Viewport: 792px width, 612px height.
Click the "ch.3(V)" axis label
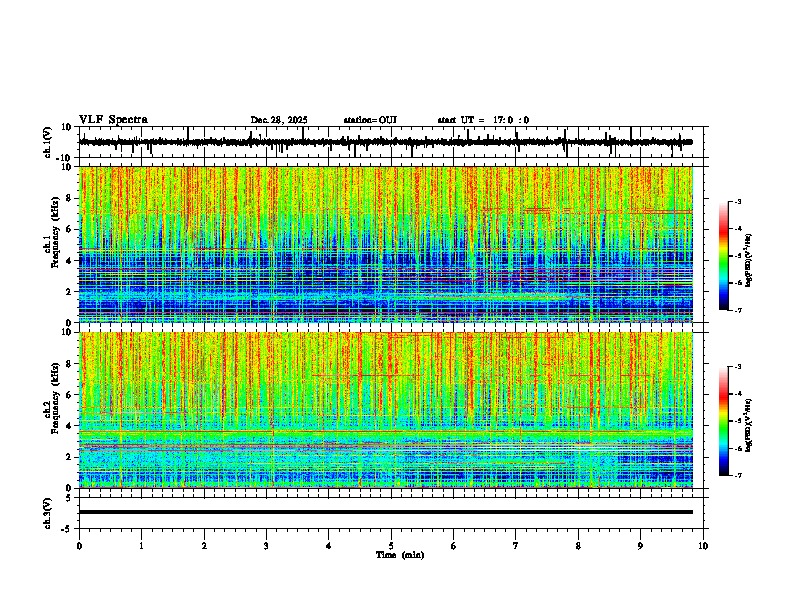[48, 513]
